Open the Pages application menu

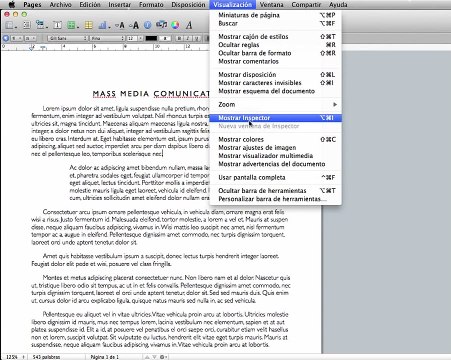[32, 5]
